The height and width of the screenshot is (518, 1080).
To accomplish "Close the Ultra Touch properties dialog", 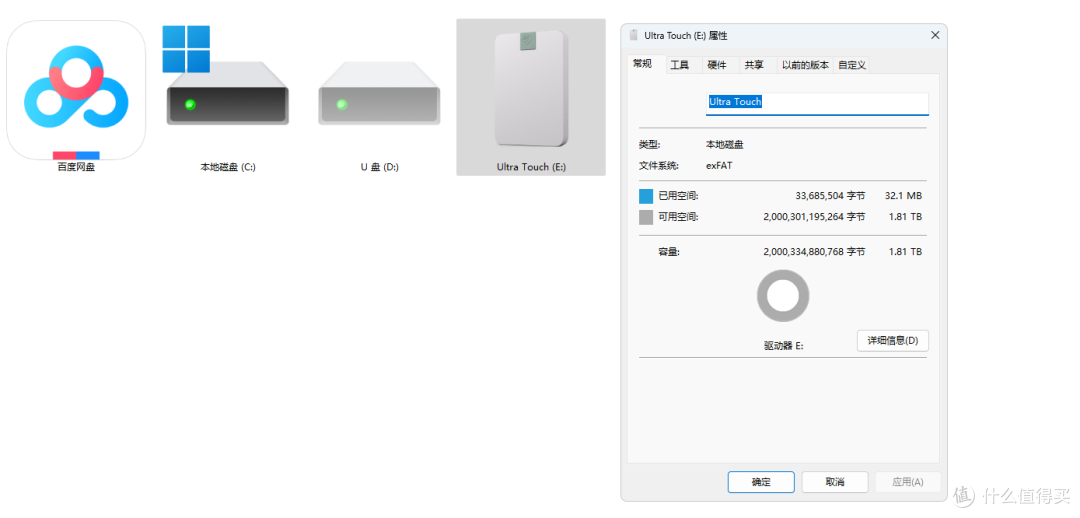I will tap(935, 35).
